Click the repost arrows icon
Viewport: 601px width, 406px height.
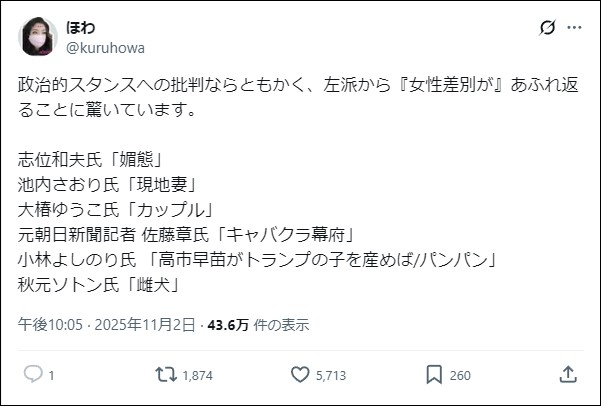165,374
